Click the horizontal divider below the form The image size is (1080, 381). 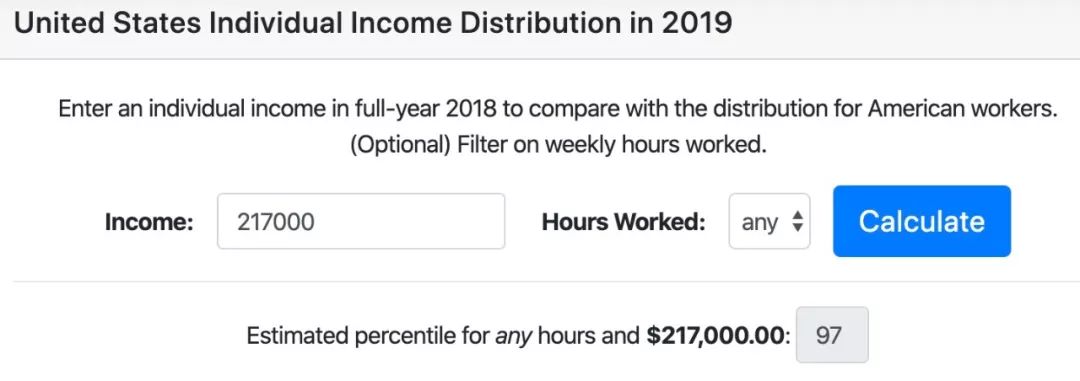(x=540, y=281)
